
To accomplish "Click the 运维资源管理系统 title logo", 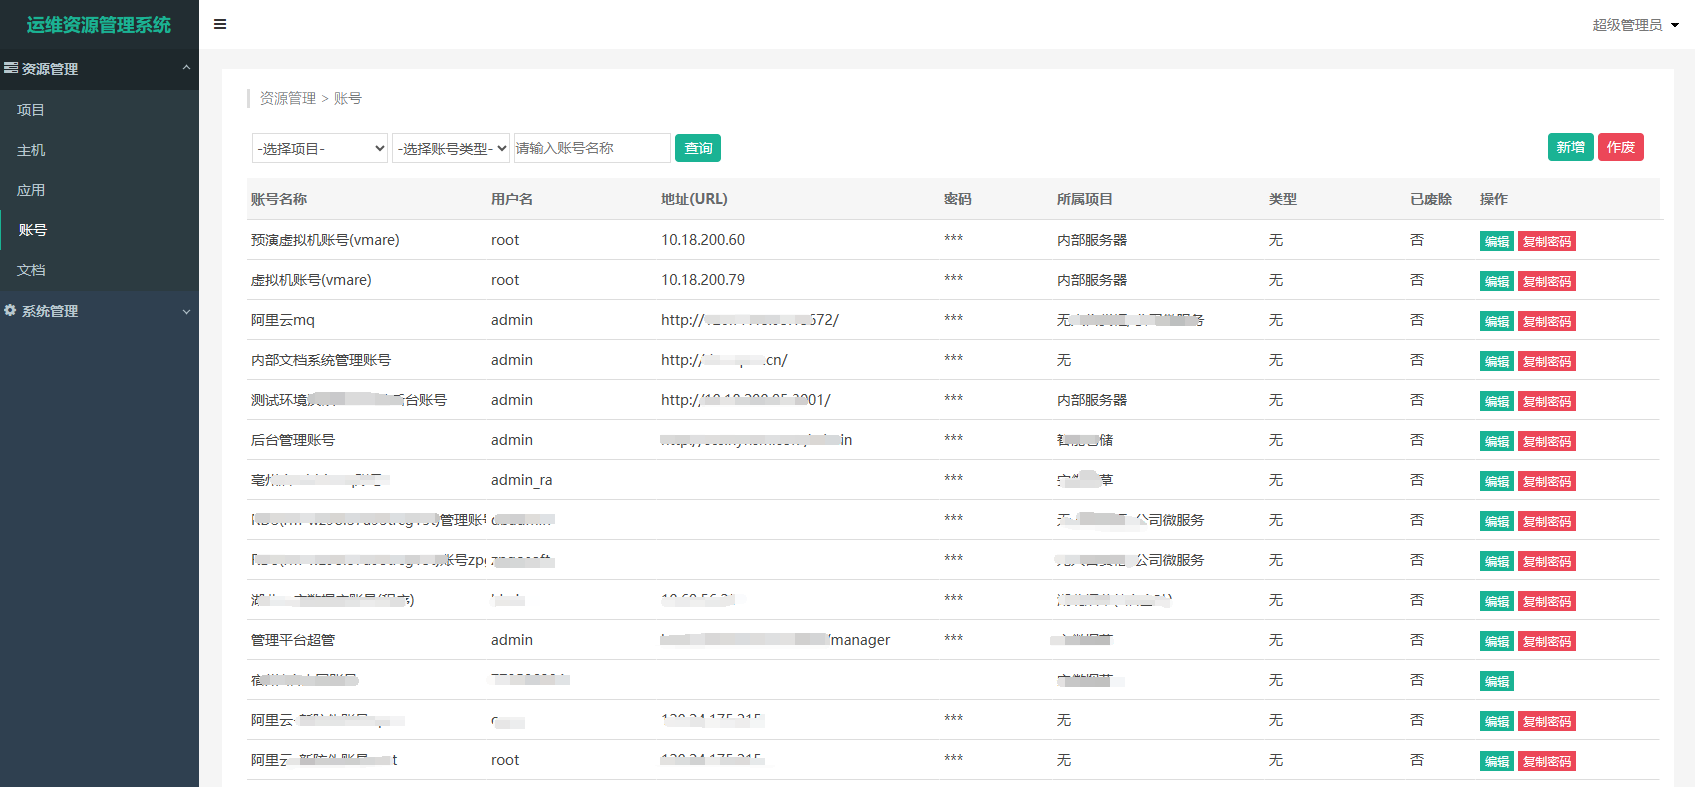I will coord(99,25).
